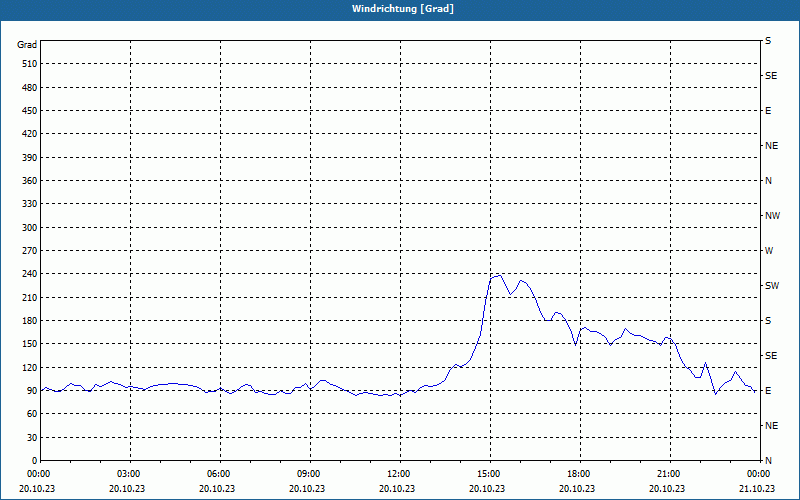Select the N compass label level with 360
Viewport: 800px width, 500px height.
click(768, 181)
